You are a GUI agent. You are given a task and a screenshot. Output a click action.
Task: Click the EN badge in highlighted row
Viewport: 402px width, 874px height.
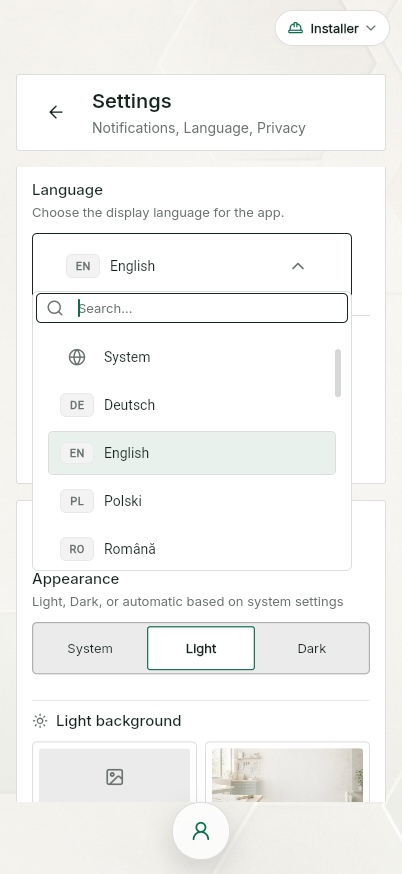click(77, 453)
